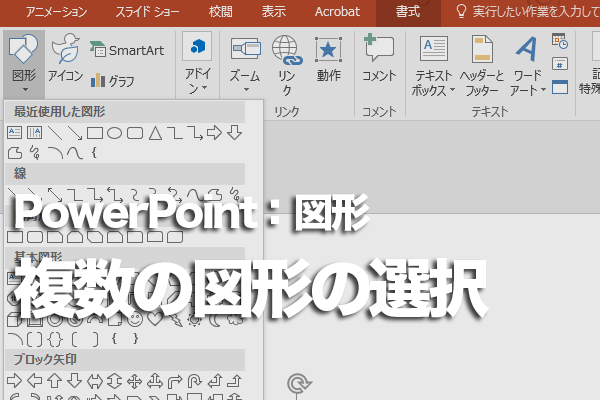Screen dimensions: 600x400
Task: Open the Acrobat tab
Action: coord(337,12)
